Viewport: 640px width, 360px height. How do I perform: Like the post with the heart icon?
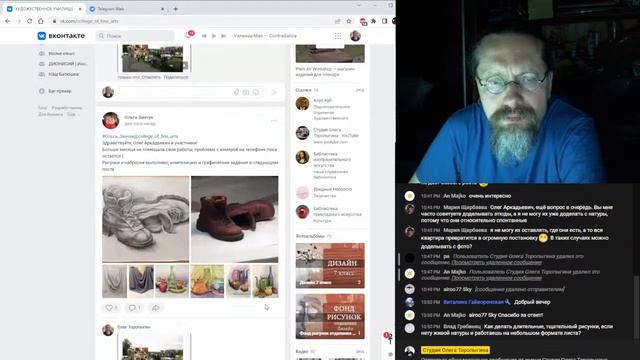point(111,308)
